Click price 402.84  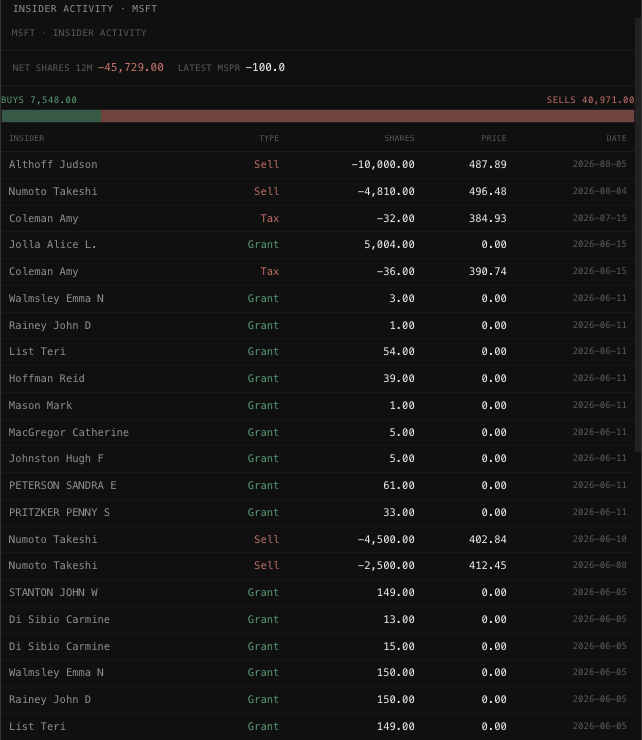coord(488,539)
